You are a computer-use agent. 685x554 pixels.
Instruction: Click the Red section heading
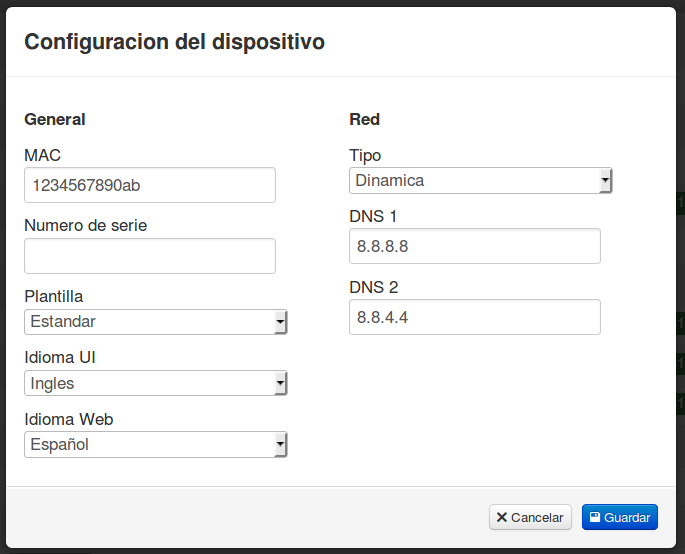(364, 119)
